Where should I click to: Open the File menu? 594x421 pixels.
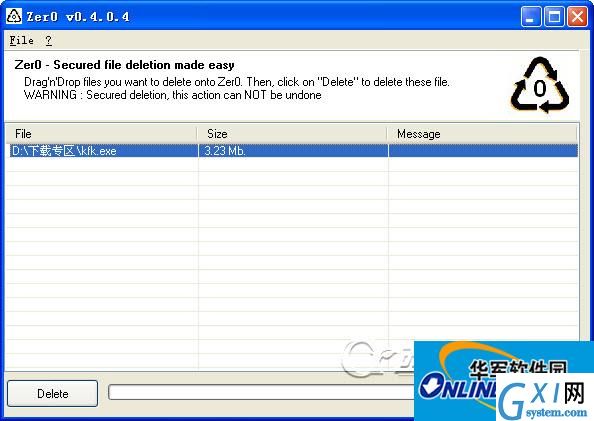tap(22, 40)
